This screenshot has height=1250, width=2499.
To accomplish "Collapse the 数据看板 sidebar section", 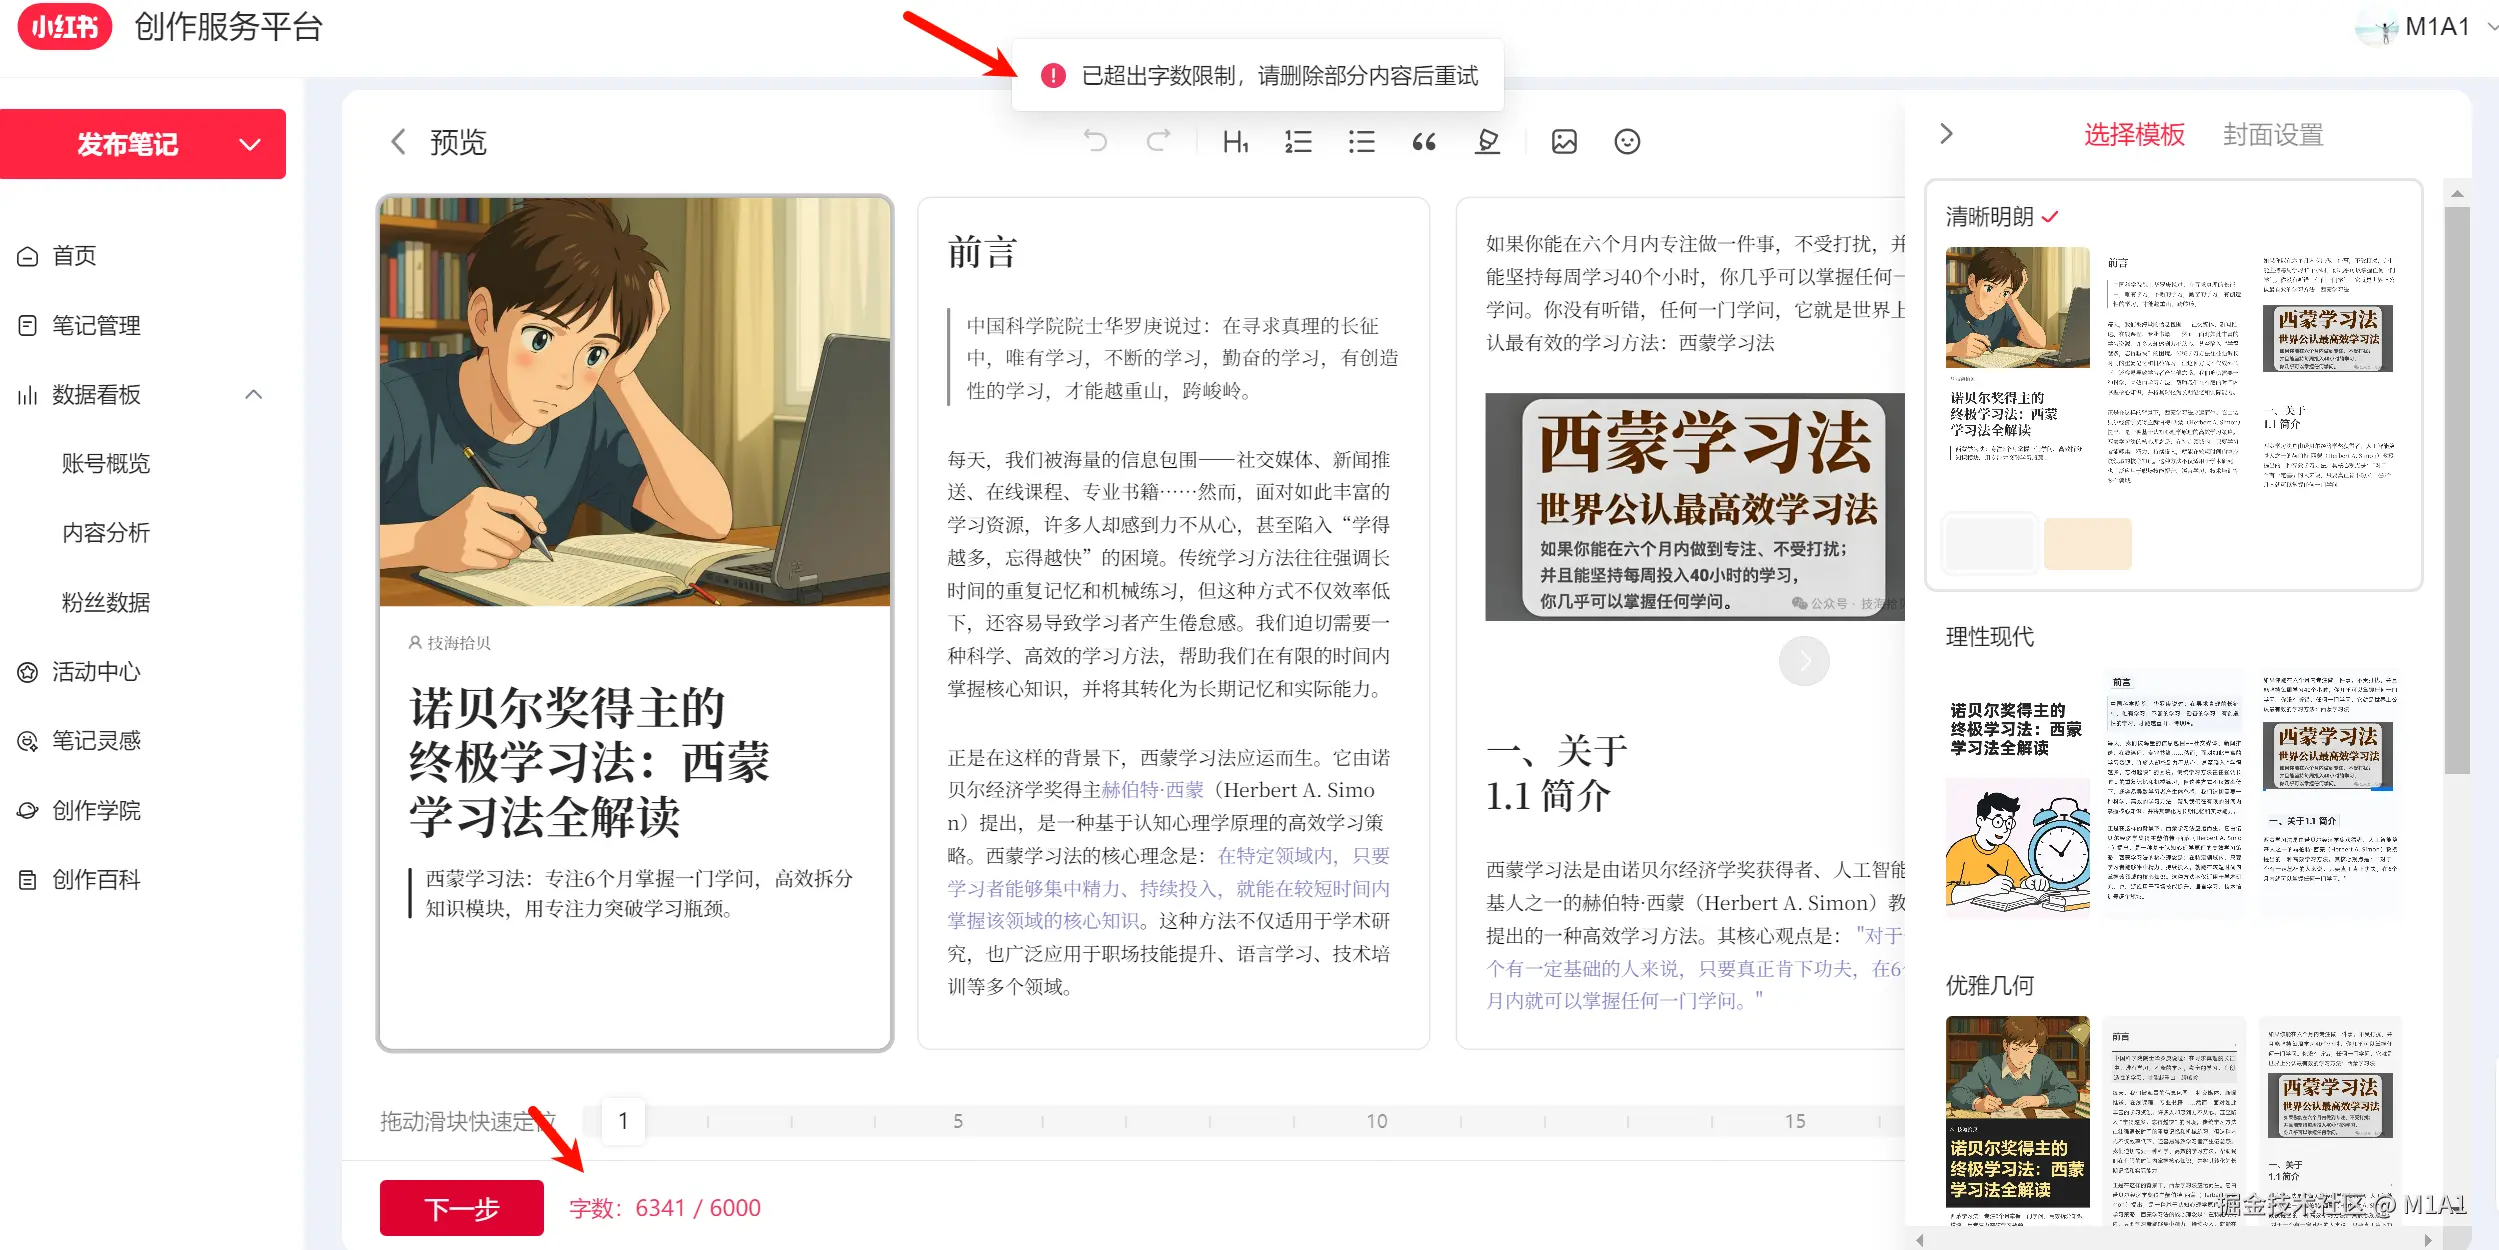I will coord(254,394).
